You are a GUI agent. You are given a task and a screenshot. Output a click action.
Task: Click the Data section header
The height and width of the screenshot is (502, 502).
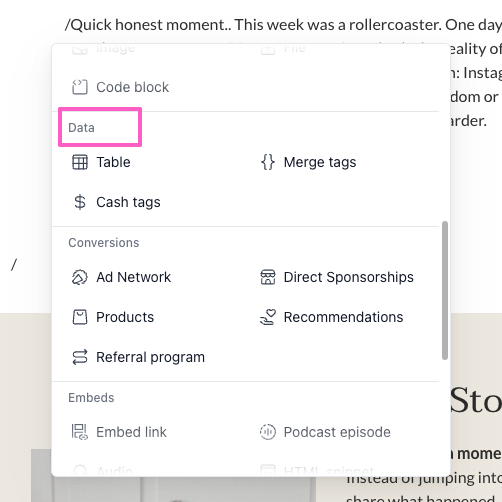(x=81, y=128)
